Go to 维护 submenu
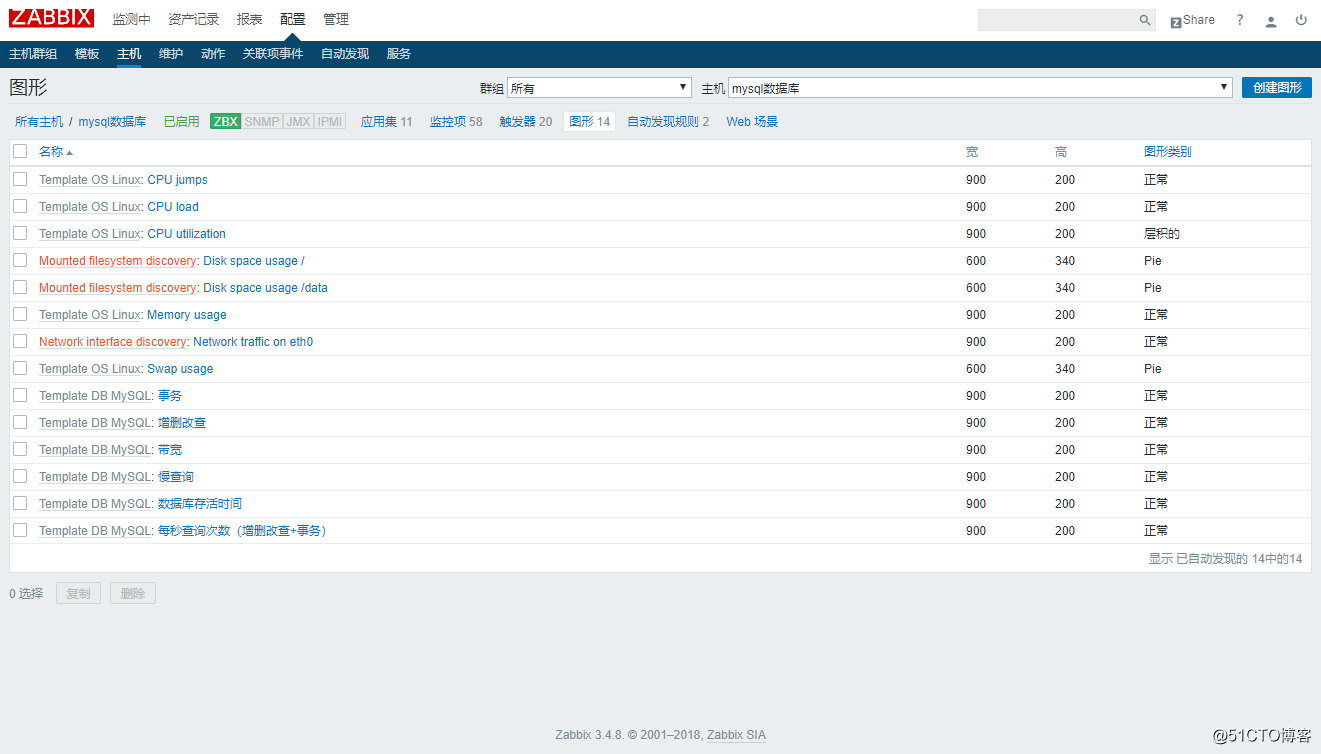Viewport: 1321px width, 754px height. pos(171,54)
